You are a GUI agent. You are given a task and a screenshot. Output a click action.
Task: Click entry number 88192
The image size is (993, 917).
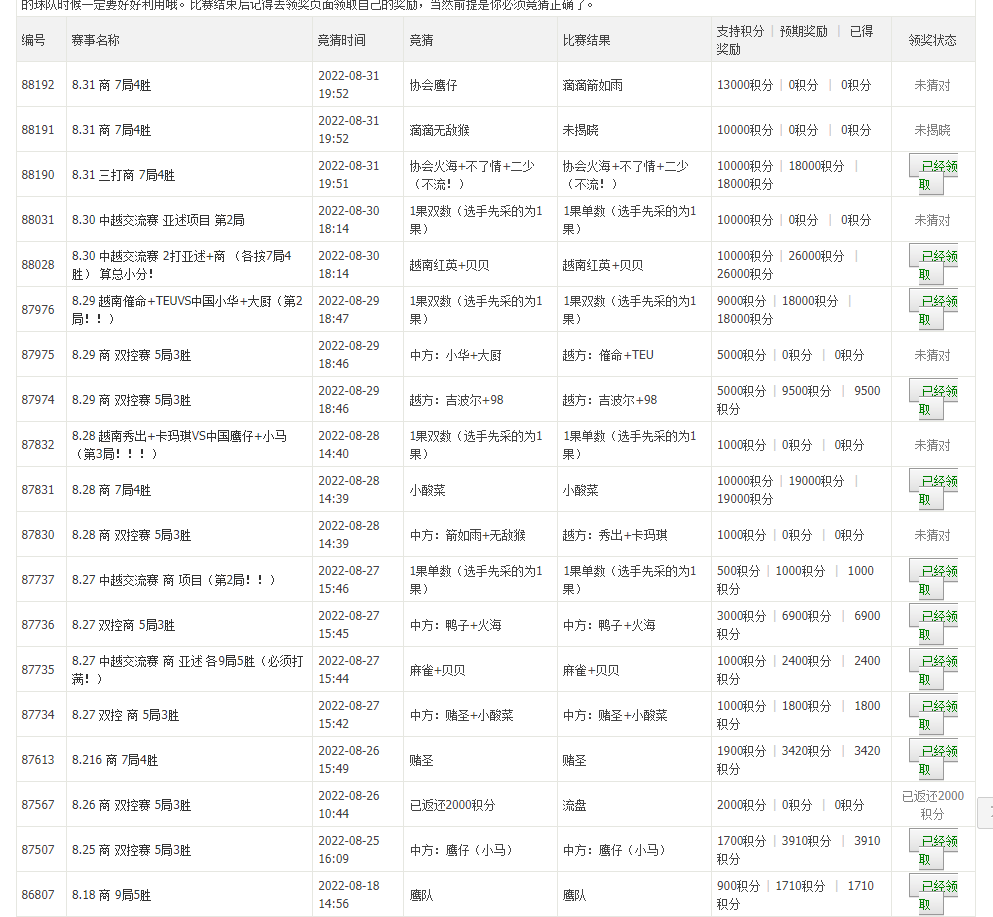(38, 85)
